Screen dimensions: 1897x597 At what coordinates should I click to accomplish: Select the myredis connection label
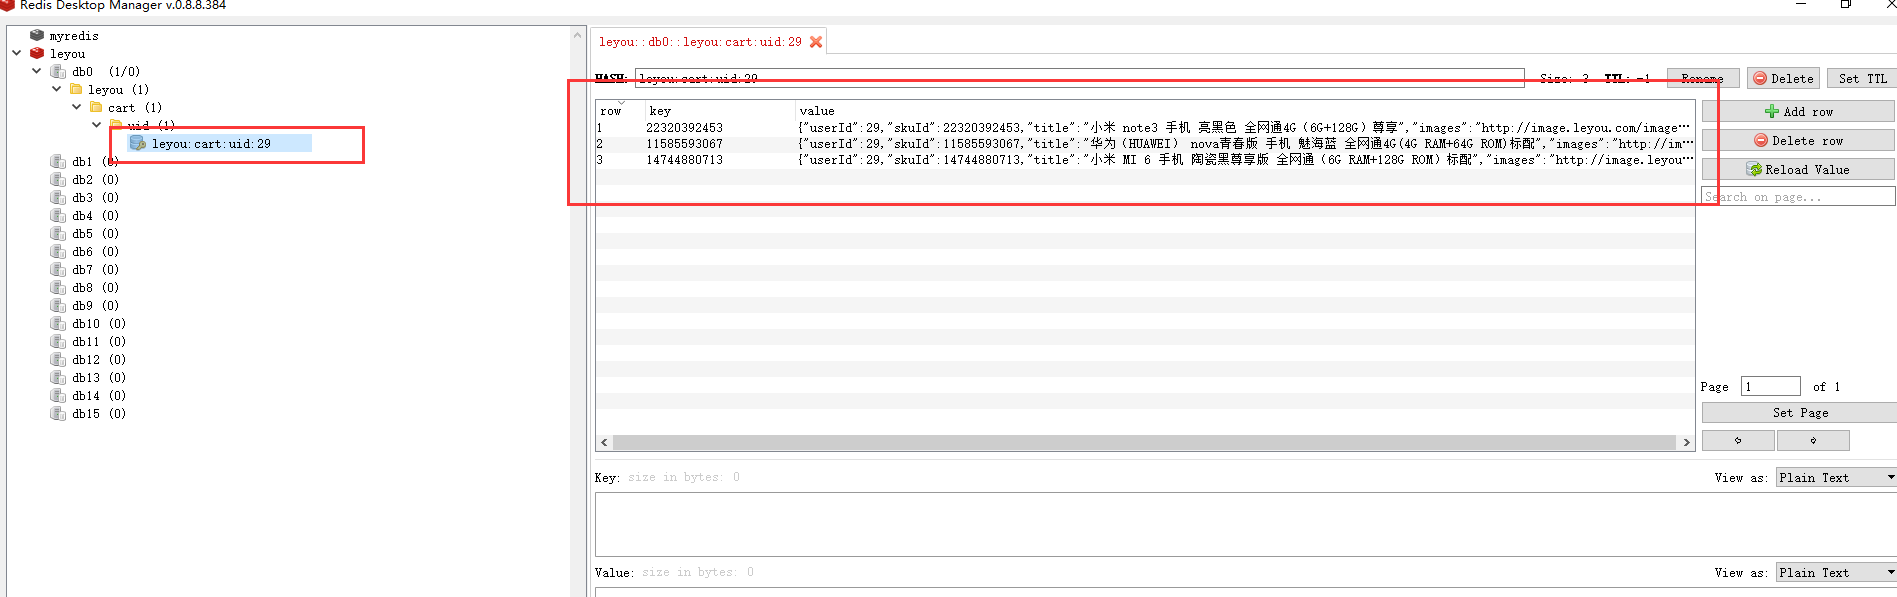pos(74,35)
